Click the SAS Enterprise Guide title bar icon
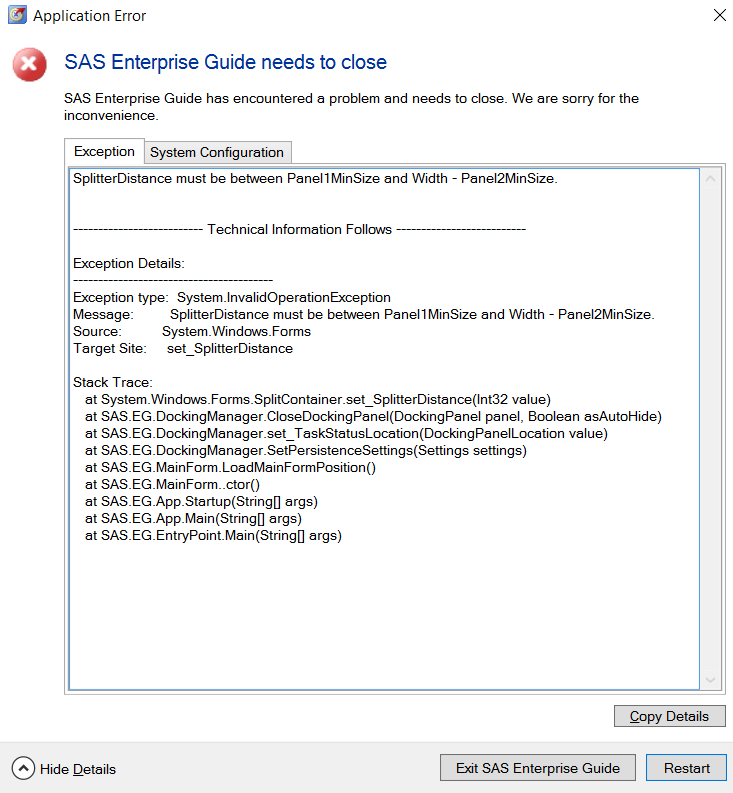Viewport: 733px width, 793px height. tap(16, 16)
